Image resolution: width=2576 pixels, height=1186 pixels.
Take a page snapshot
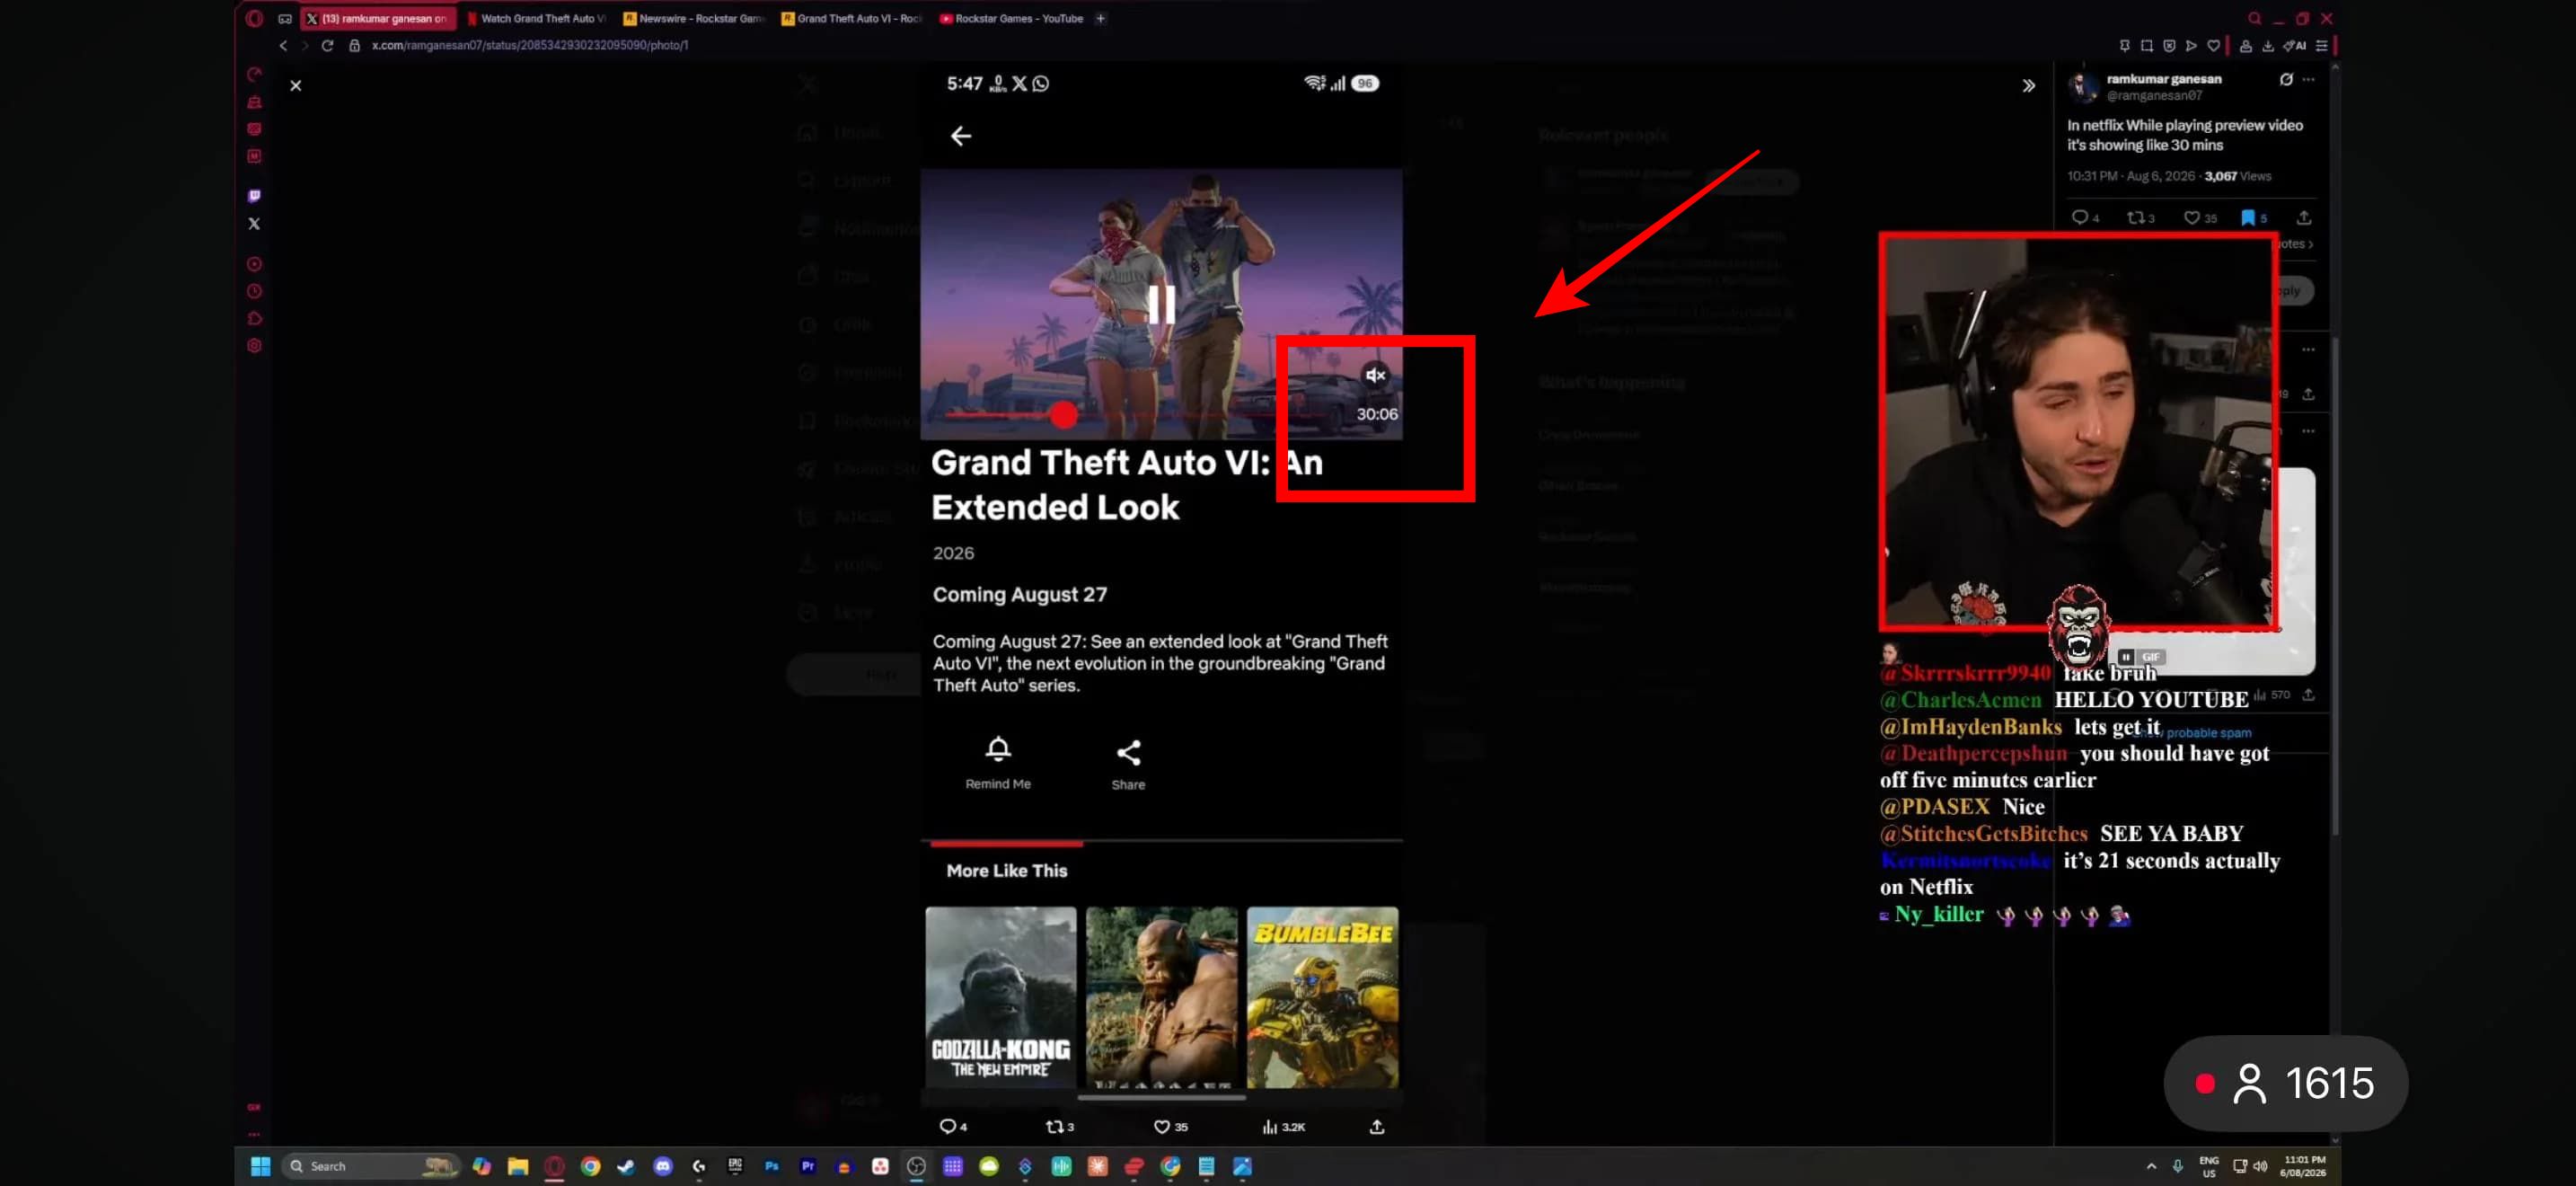[x=2146, y=45]
